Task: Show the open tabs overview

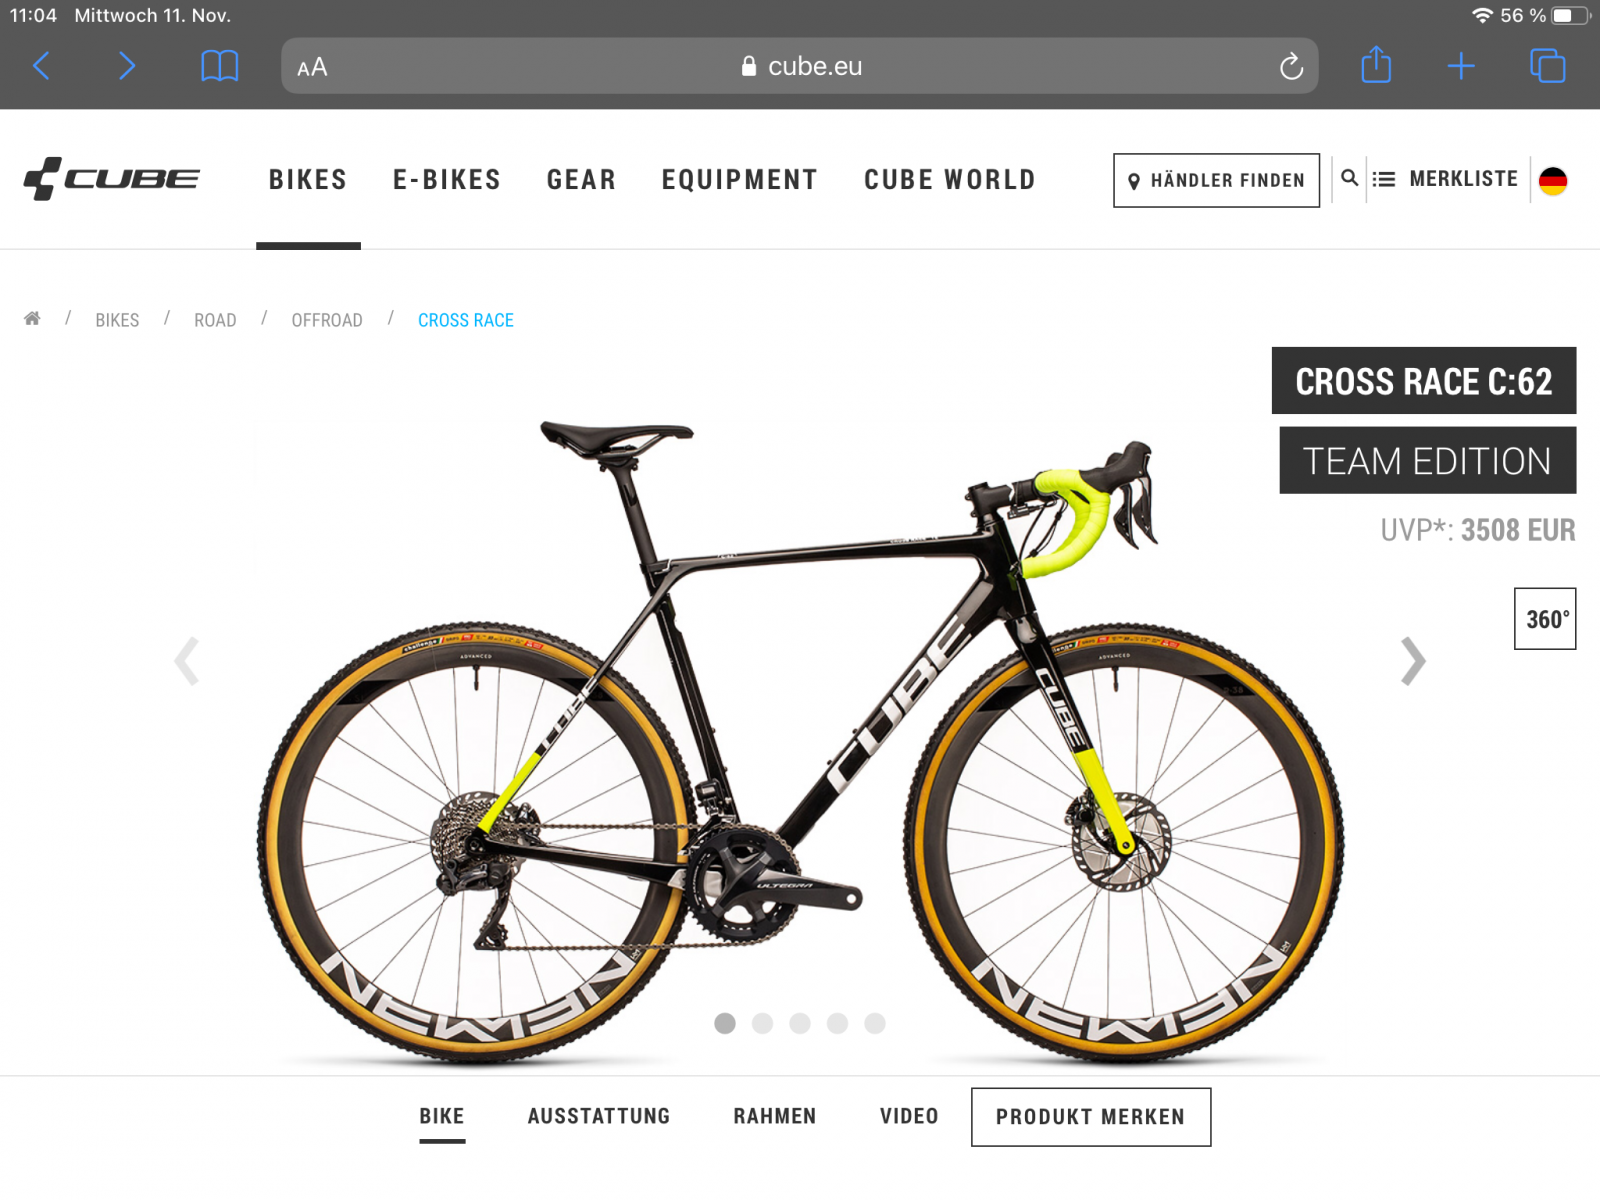Action: point(1547,66)
